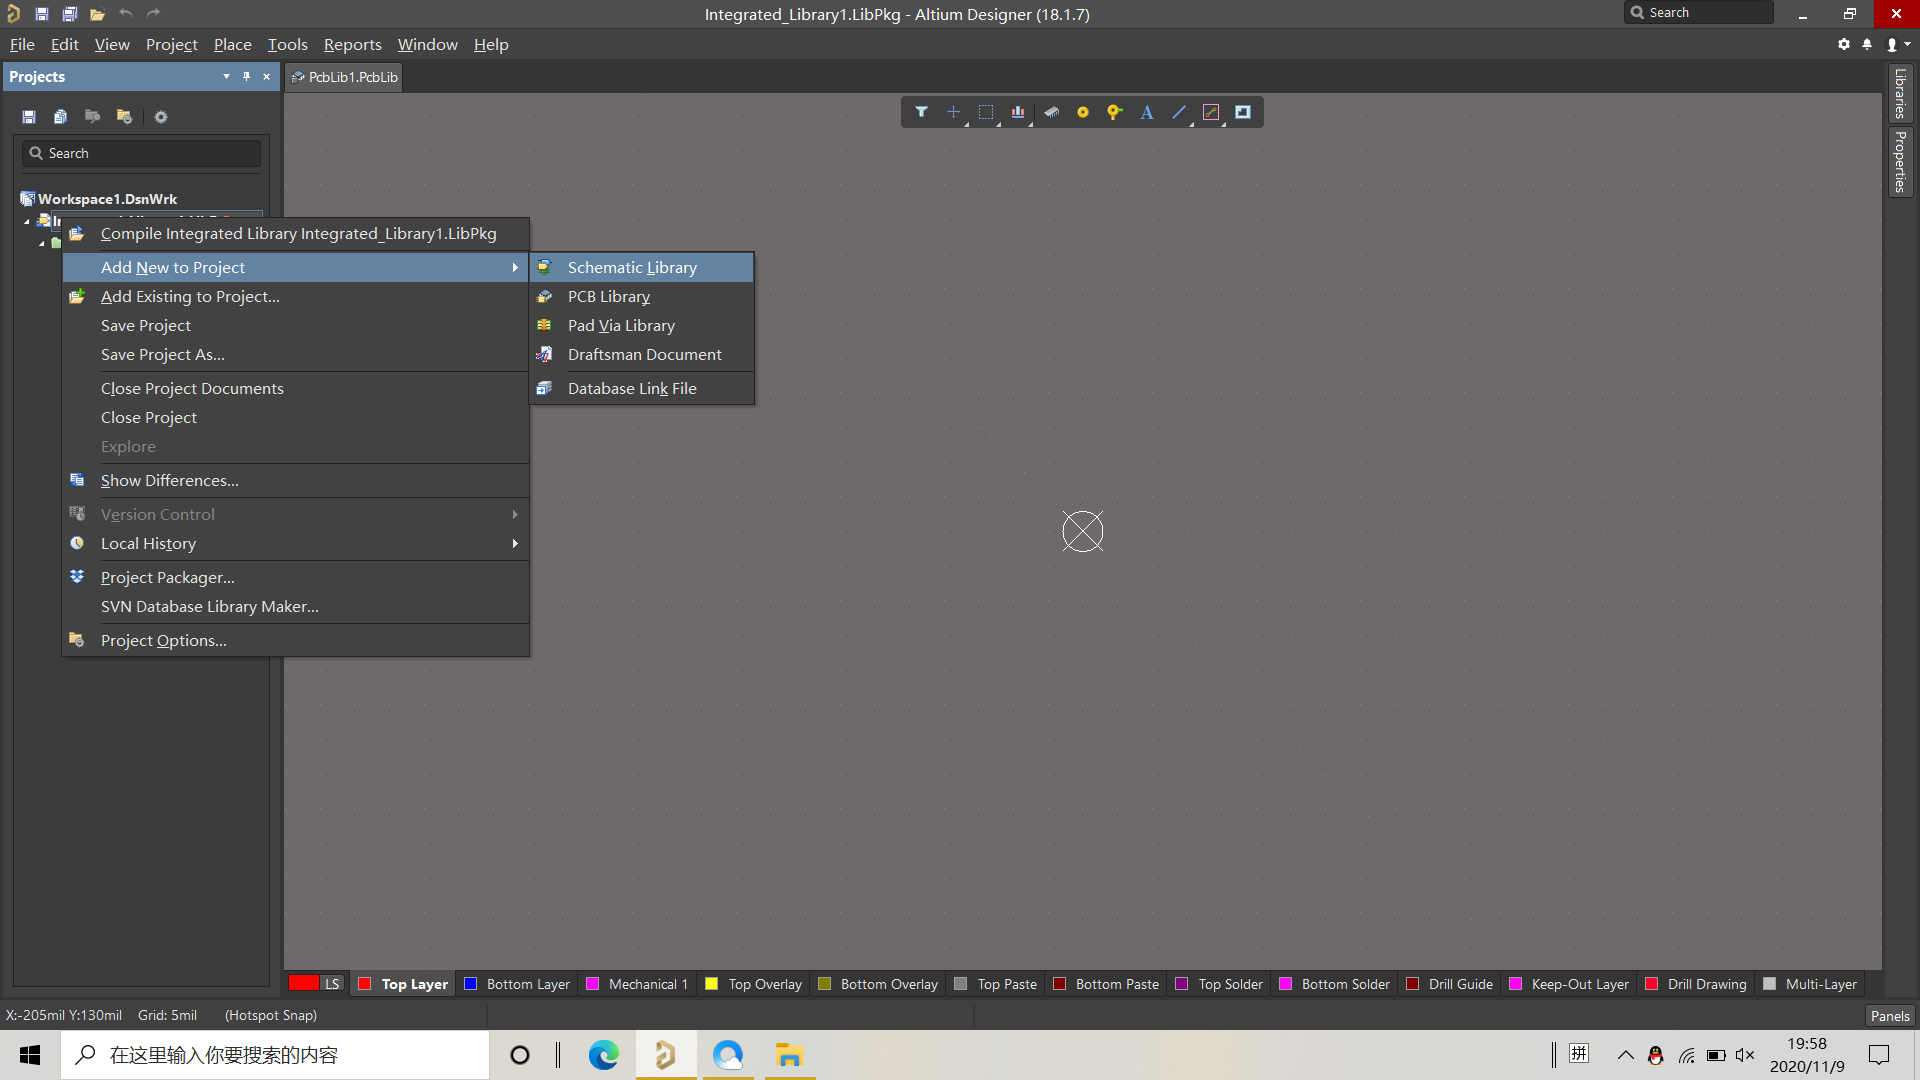Choose PCB Library from submenu

tap(642, 296)
